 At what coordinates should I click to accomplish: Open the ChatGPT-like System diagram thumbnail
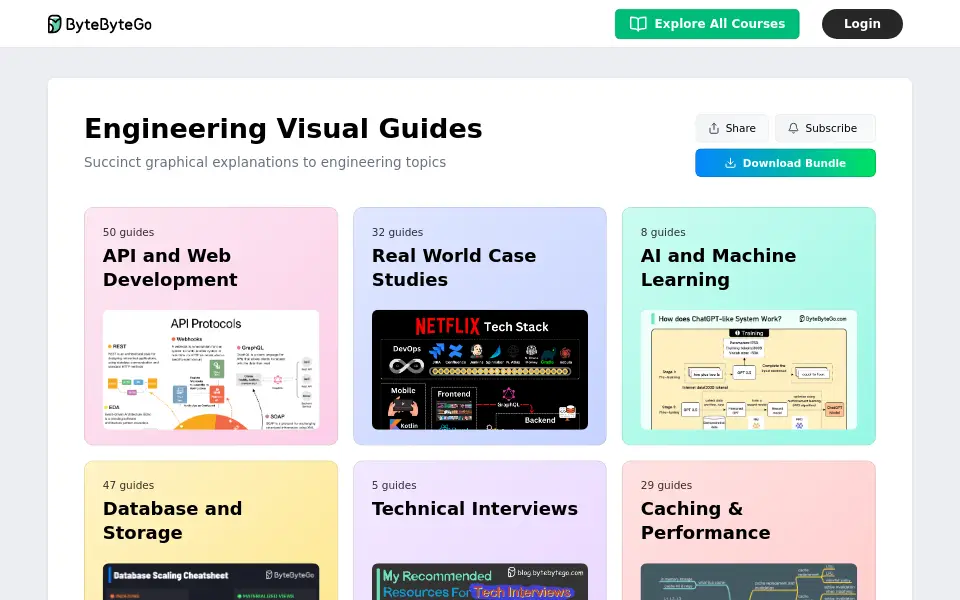(x=749, y=370)
